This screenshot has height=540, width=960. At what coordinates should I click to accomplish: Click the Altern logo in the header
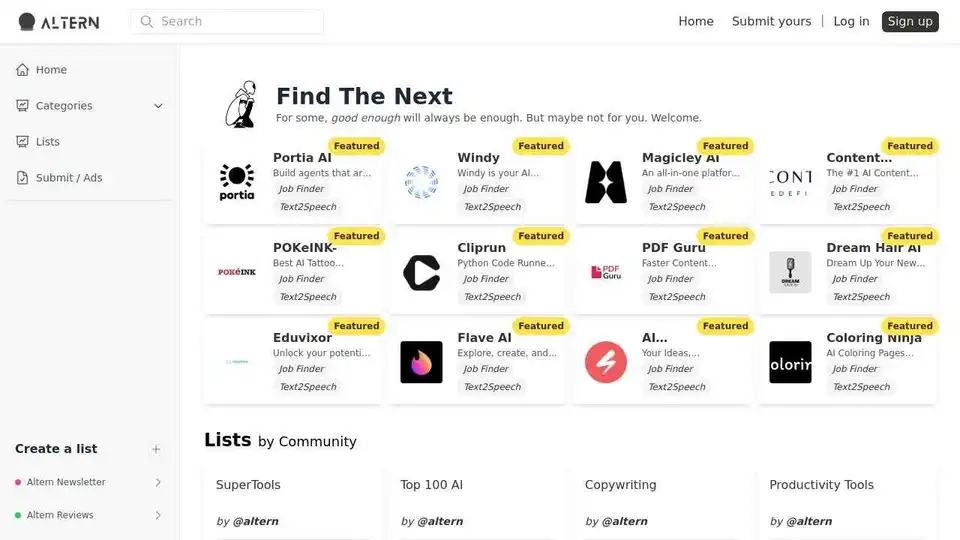click(59, 21)
